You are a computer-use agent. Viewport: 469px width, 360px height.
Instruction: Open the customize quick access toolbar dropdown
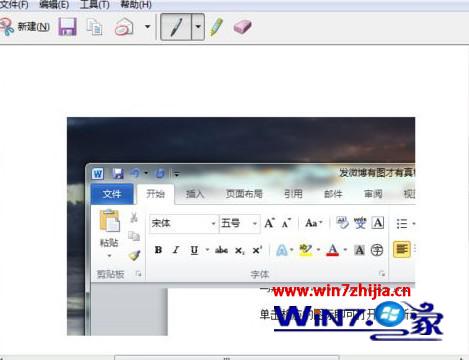pyautogui.click(x=177, y=174)
